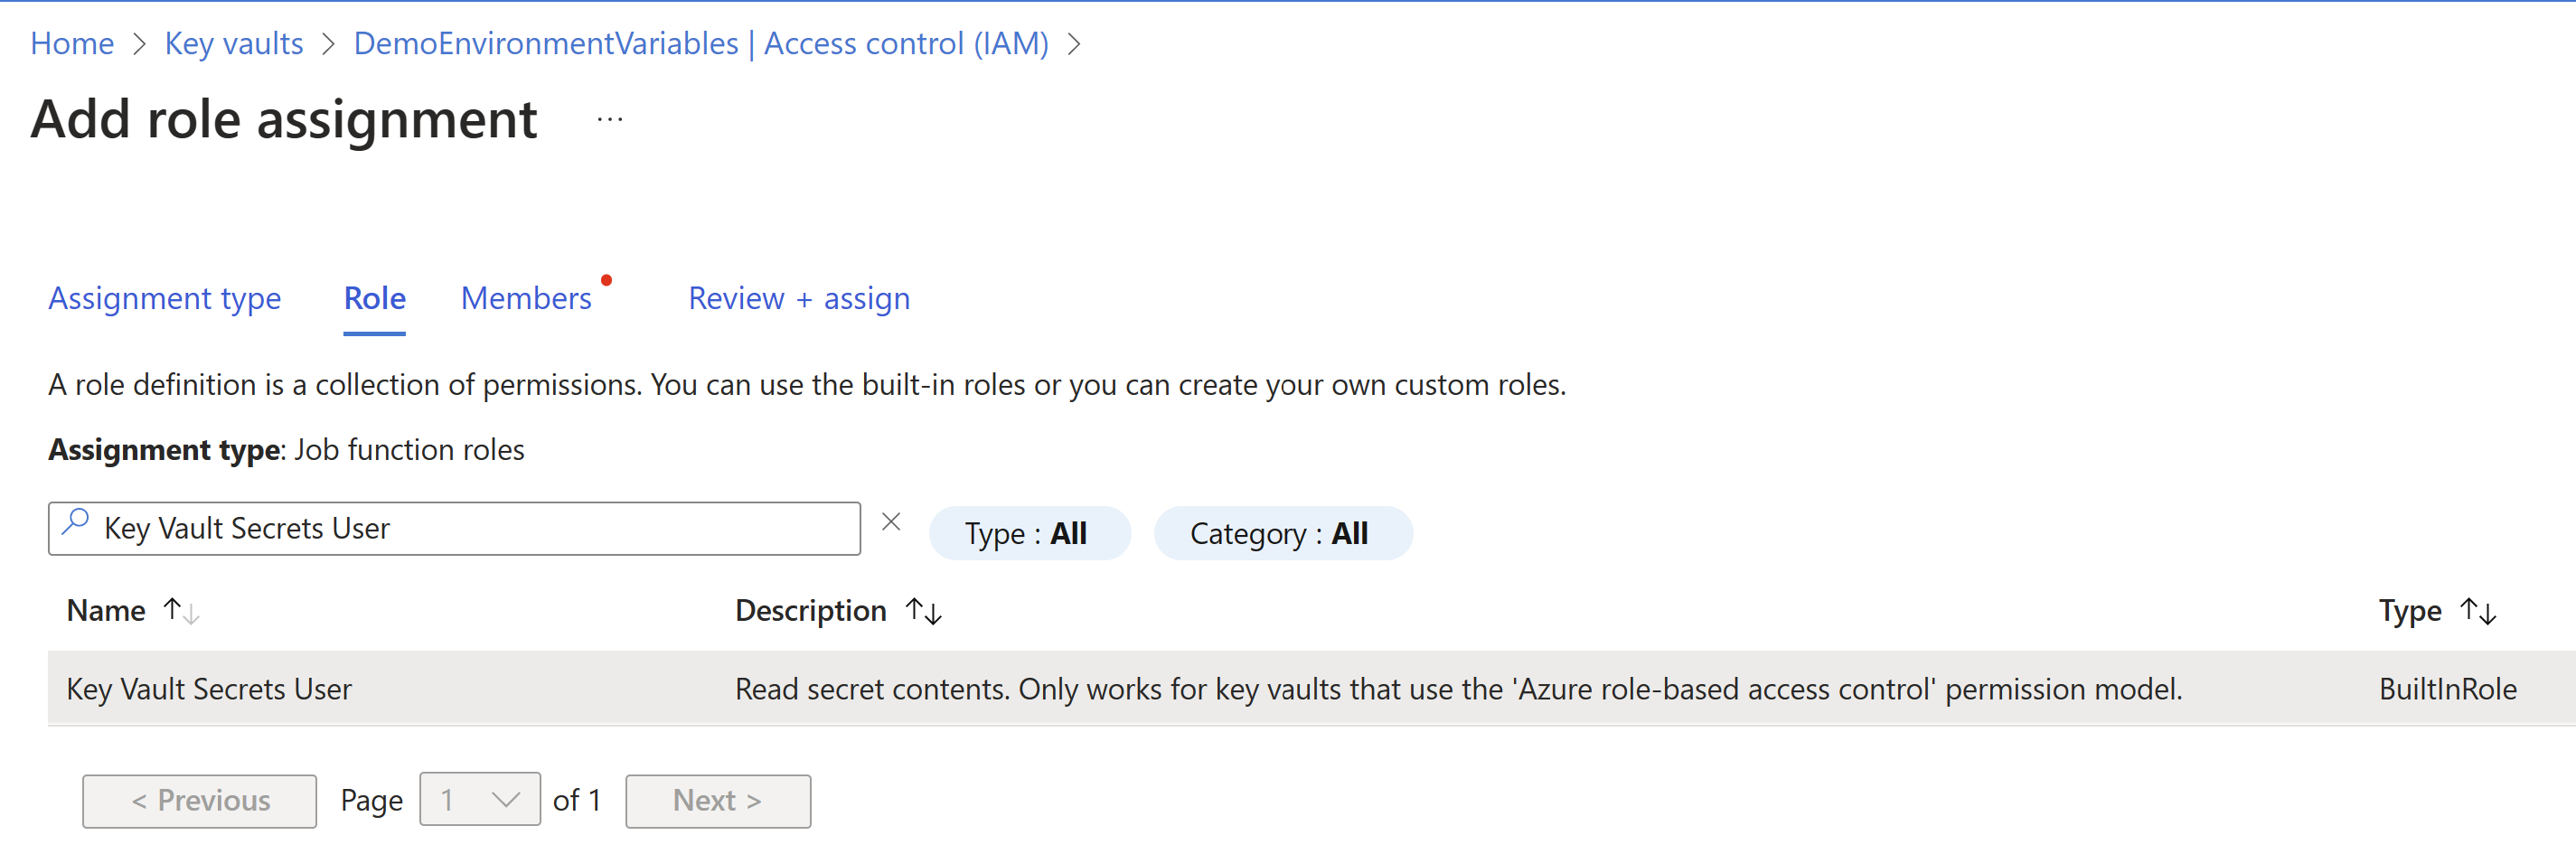Sort roles by Description column arrows
This screenshot has width=2576, height=854.
(x=923, y=610)
